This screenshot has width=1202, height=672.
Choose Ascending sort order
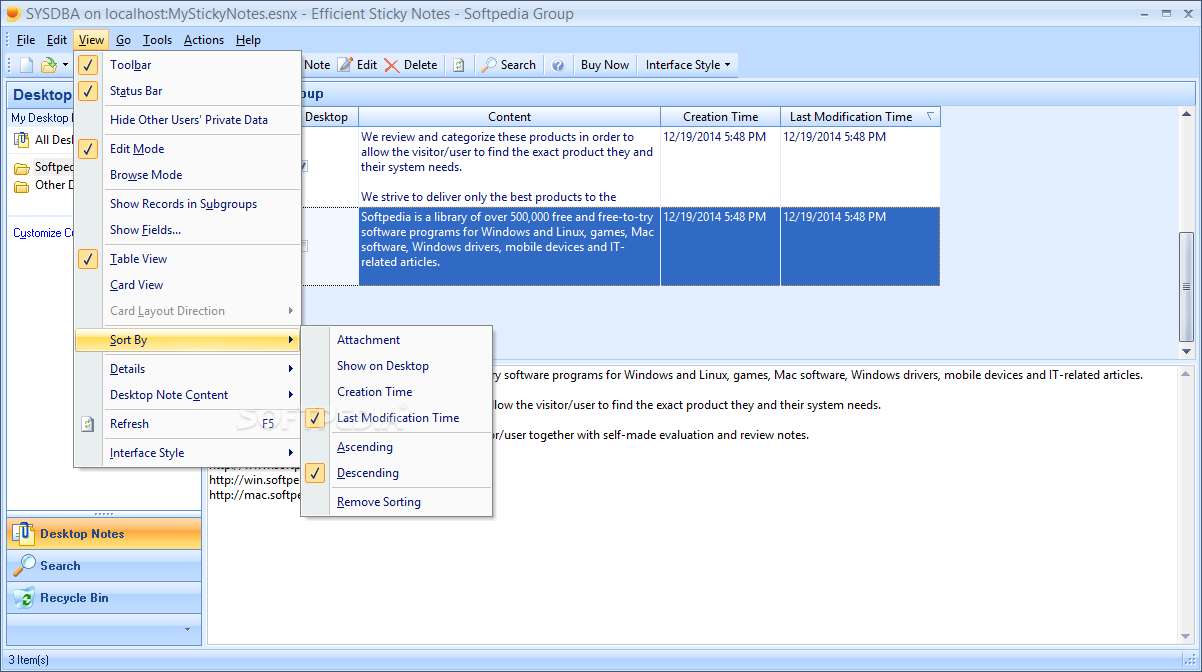coord(397,447)
